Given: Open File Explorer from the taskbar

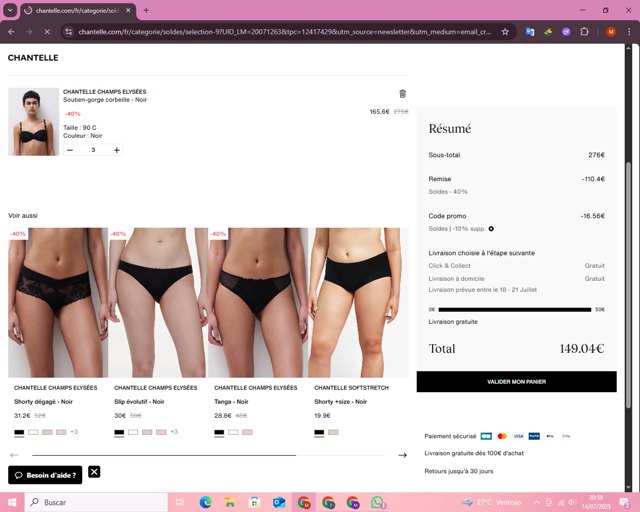Looking at the screenshot, I should [230, 502].
